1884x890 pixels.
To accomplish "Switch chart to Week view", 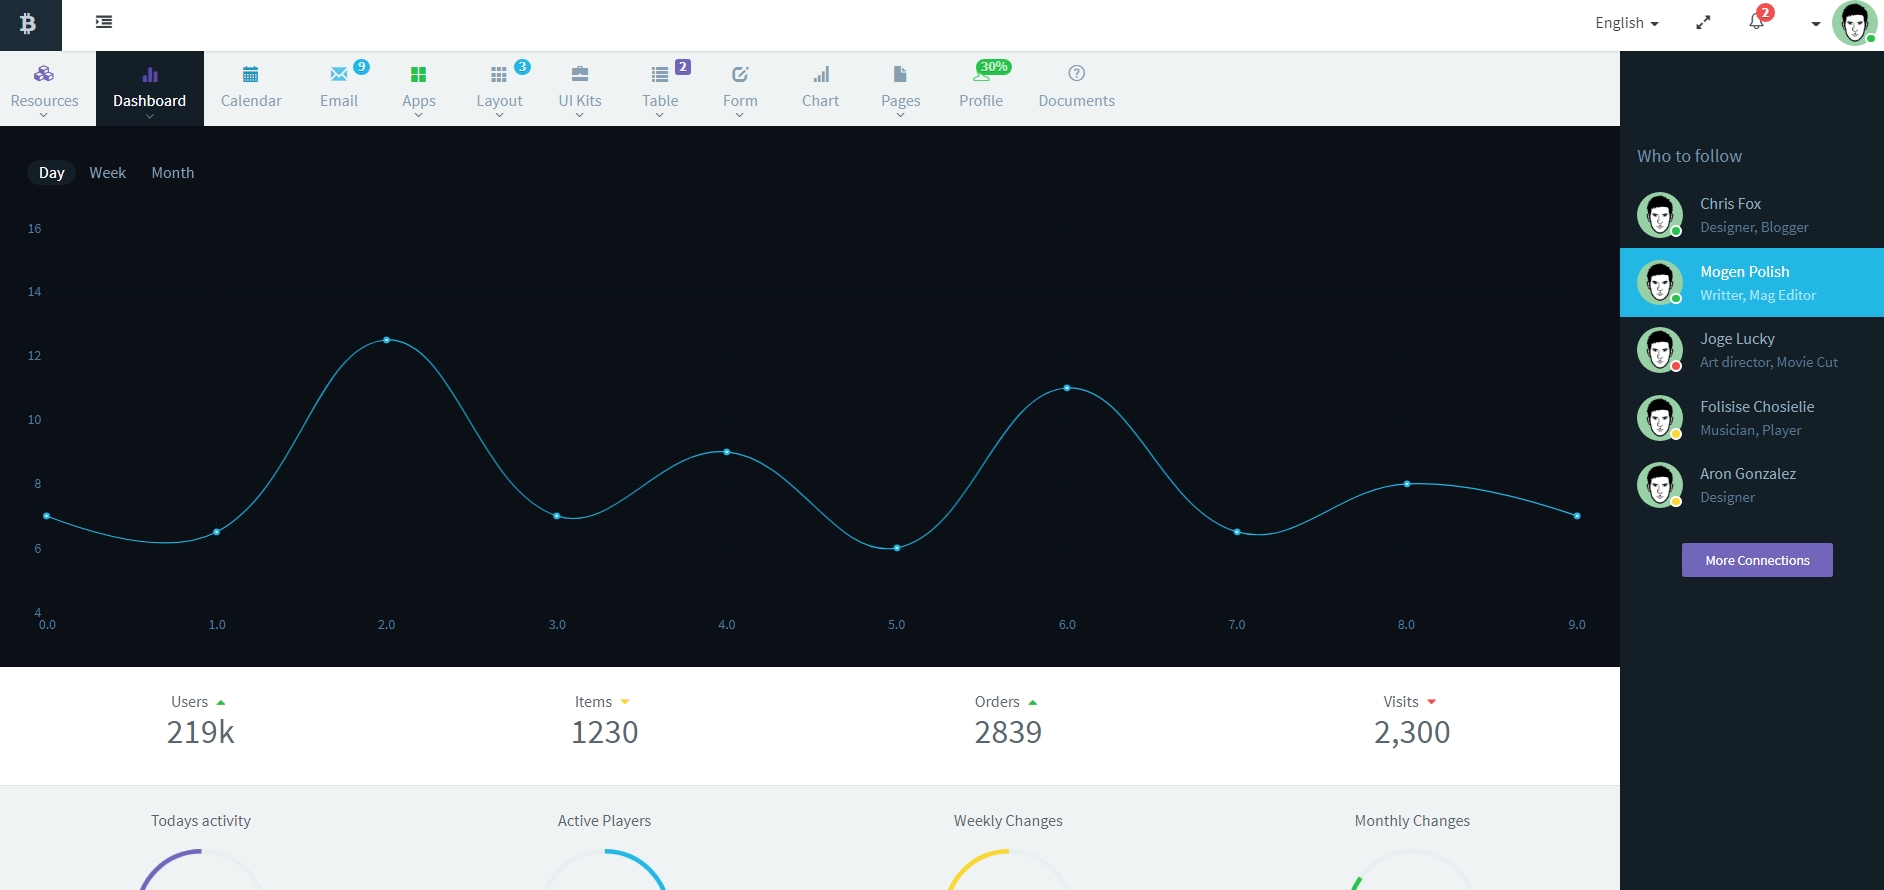I will (108, 173).
